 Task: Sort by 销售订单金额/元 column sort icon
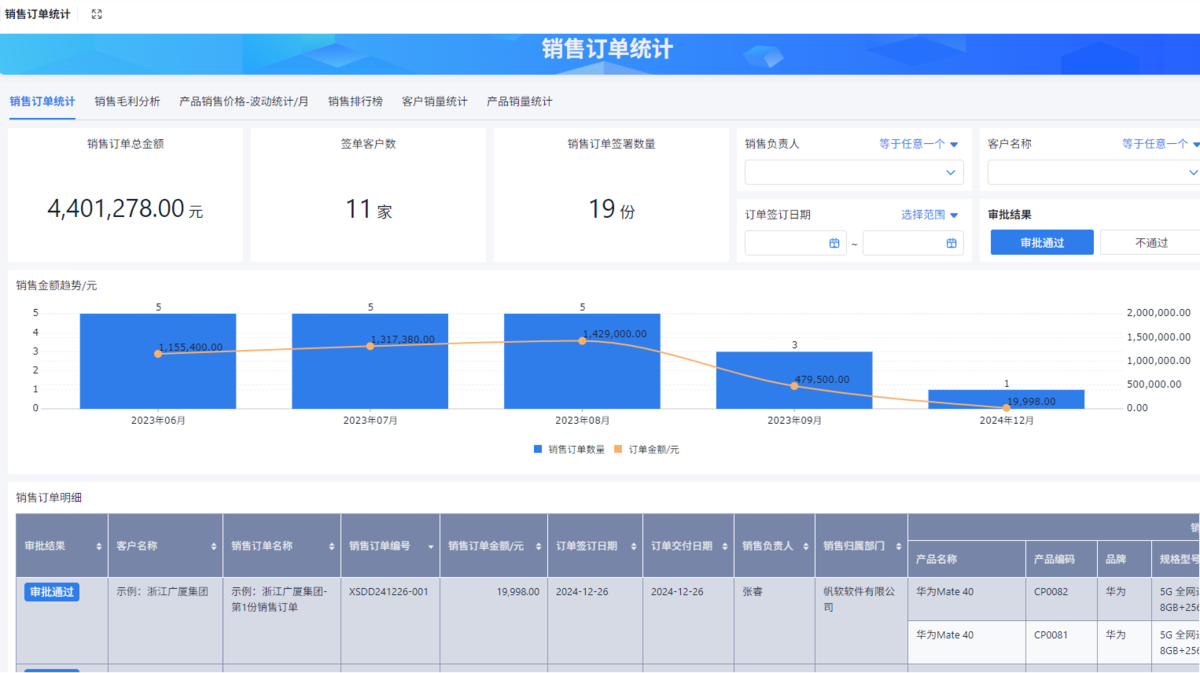tap(541, 547)
